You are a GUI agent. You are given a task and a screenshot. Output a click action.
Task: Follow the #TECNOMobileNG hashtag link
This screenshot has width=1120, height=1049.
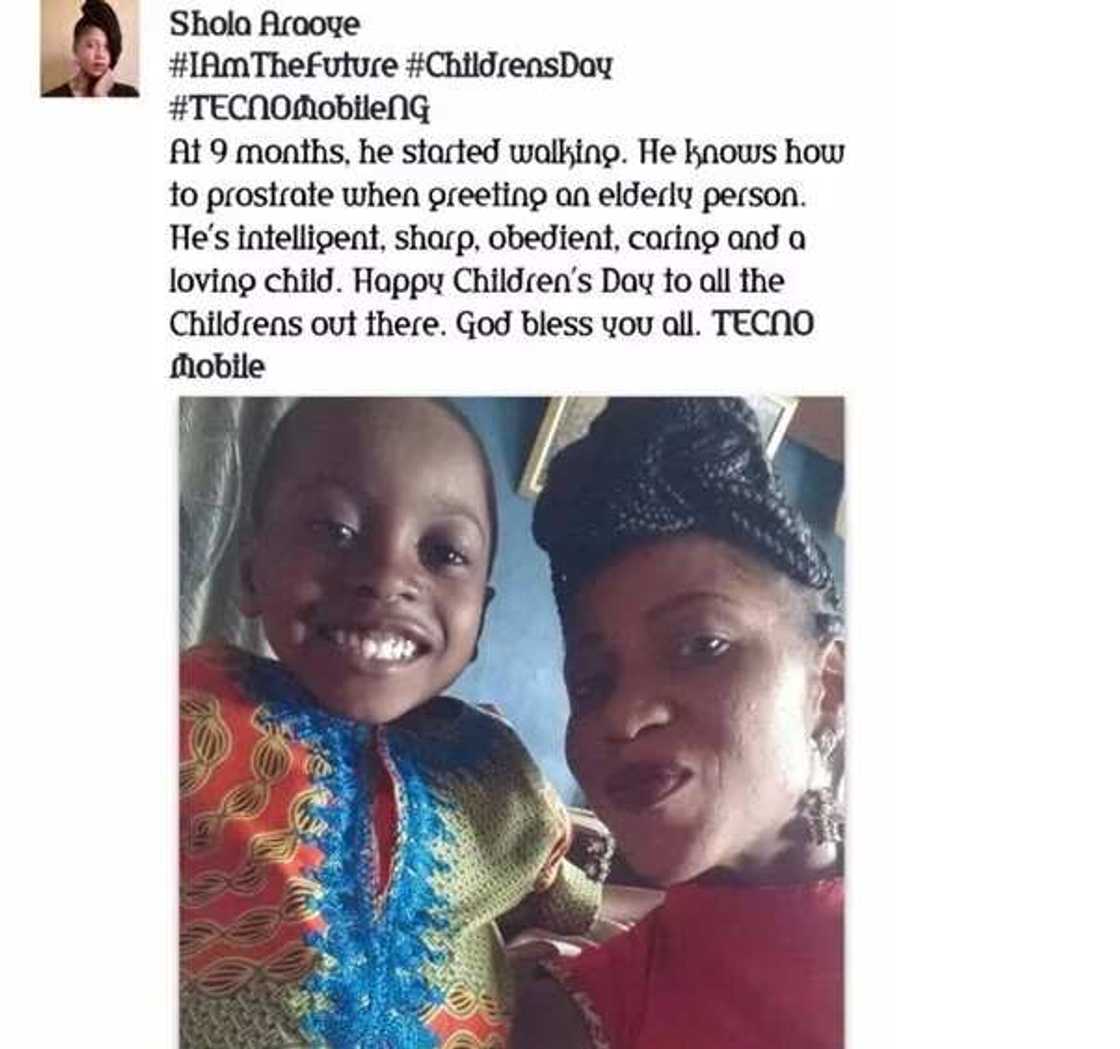click(300, 109)
